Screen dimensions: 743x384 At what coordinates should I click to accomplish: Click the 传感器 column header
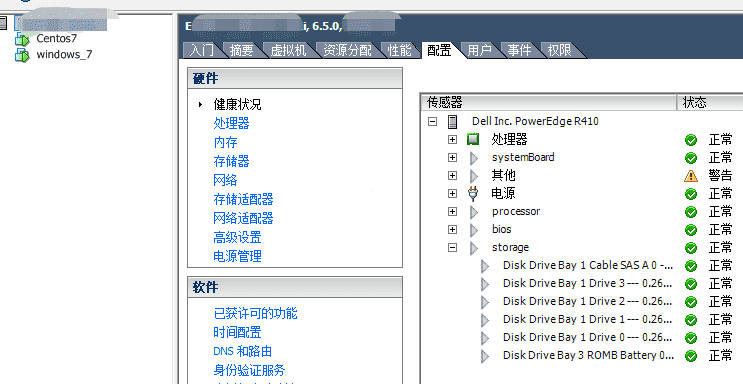pyautogui.click(x=548, y=102)
